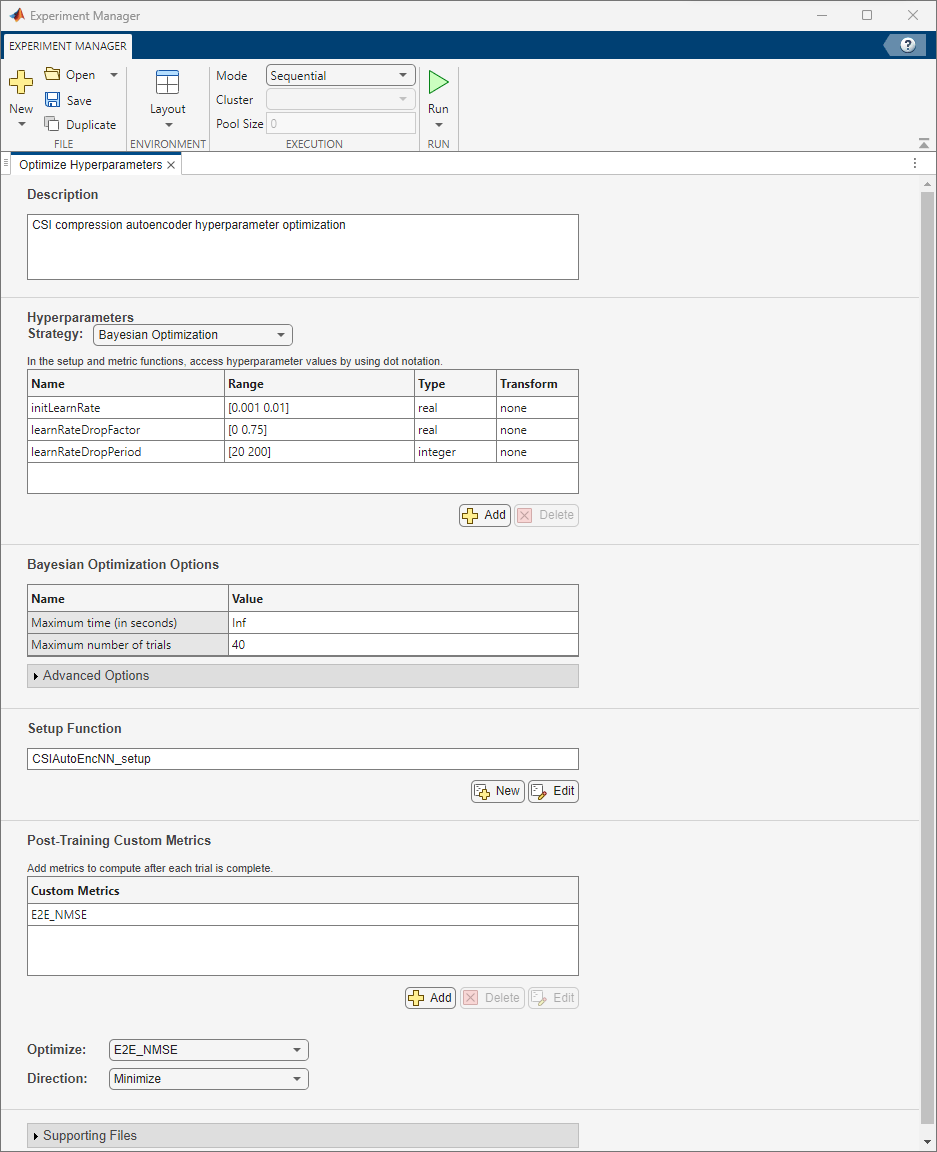
Task: Add a new custom metric
Action: 430,997
